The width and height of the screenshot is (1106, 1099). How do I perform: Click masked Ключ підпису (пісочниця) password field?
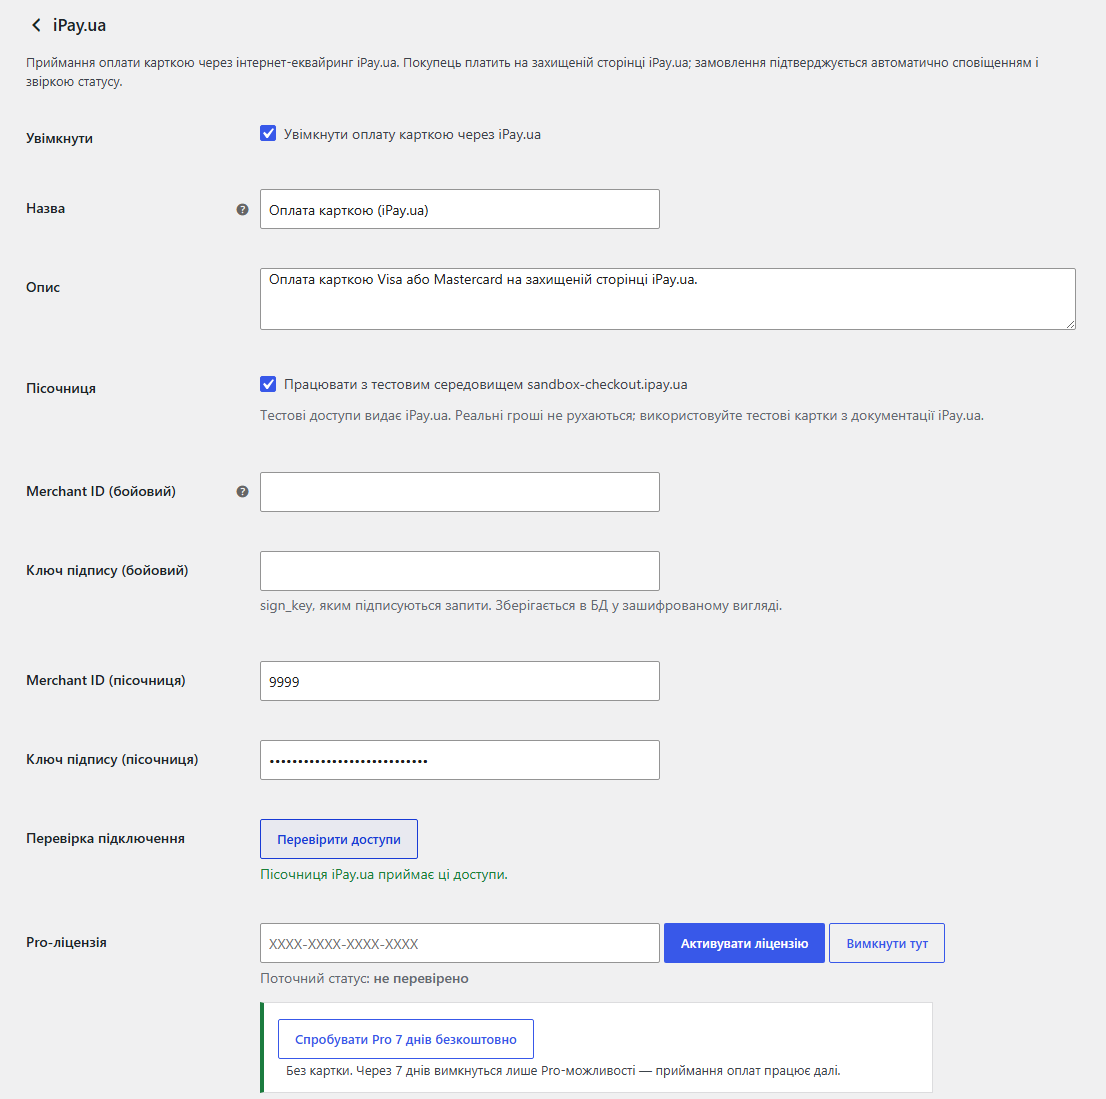click(460, 760)
